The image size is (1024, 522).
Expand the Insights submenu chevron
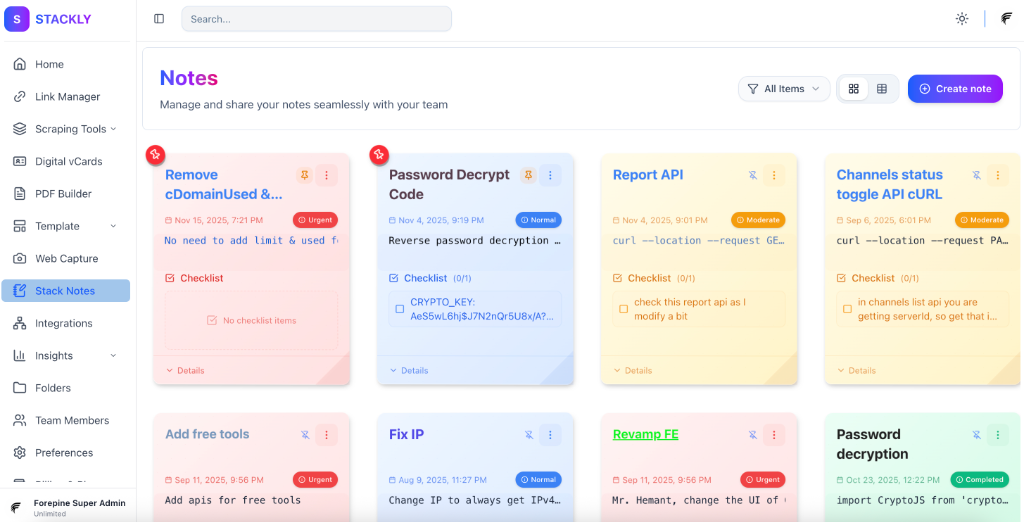coord(113,355)
